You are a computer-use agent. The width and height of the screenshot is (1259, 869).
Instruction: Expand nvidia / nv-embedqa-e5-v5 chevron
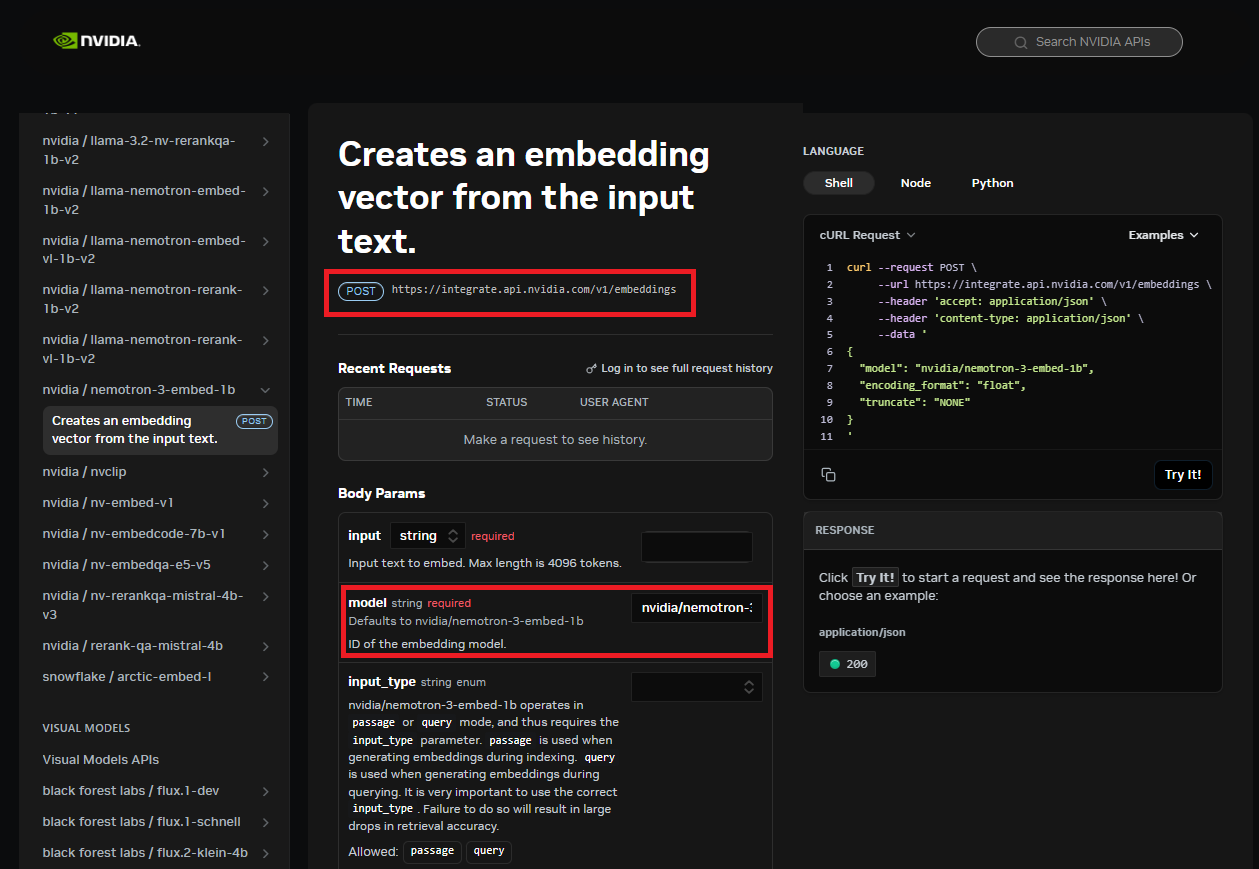(x=266, y=565)
